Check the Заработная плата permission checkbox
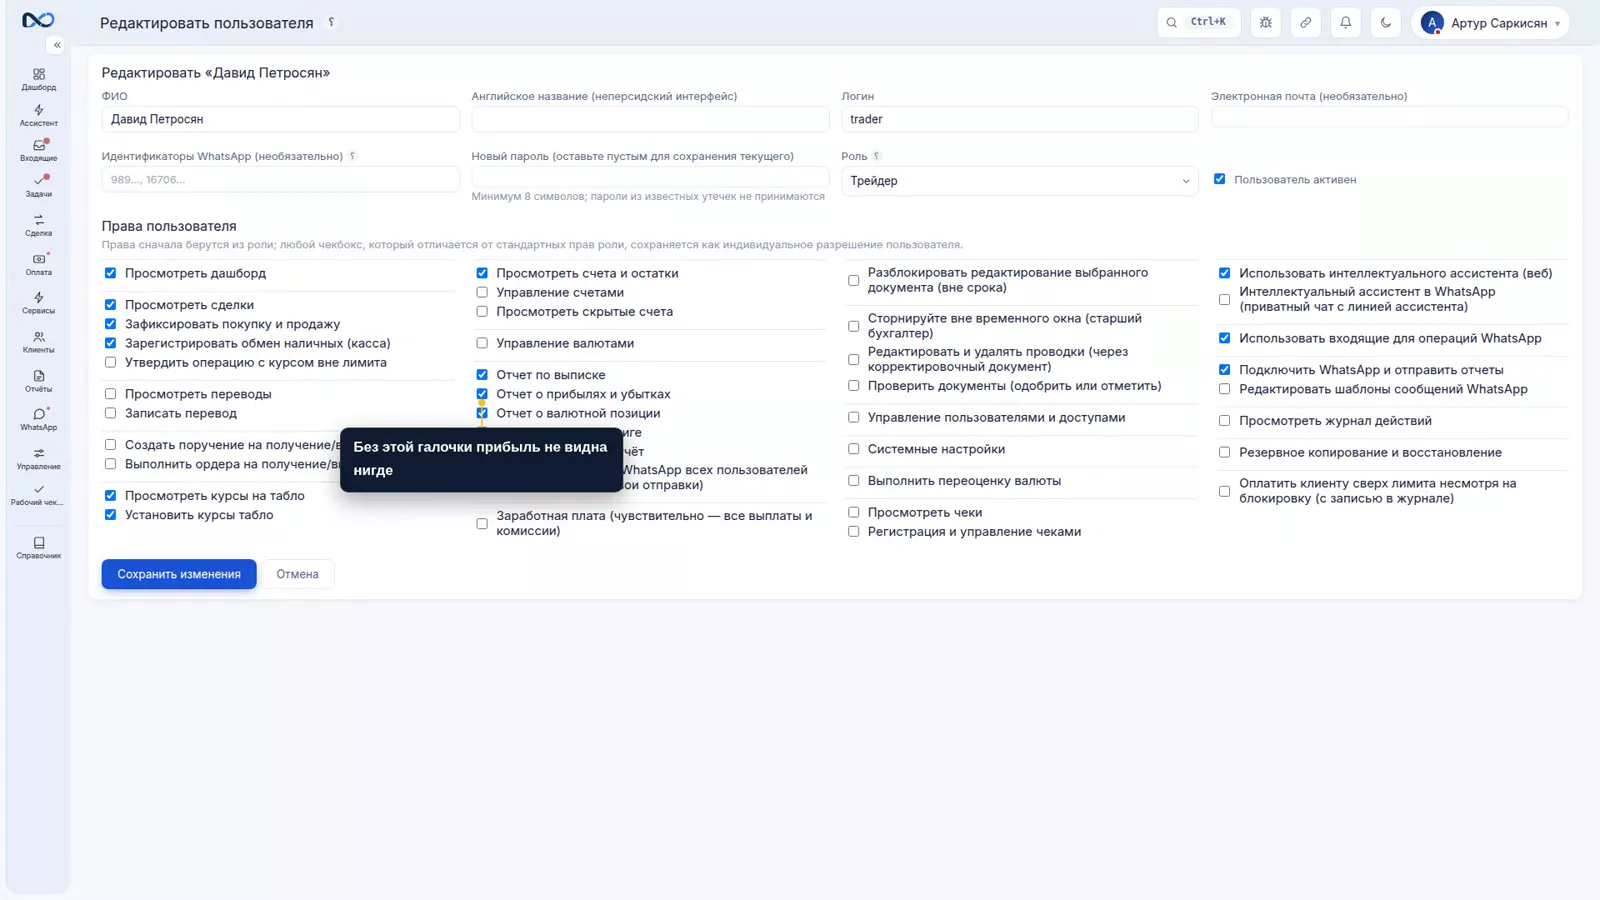This screenshot has height=900, width=1600. (x=482, y=523)
